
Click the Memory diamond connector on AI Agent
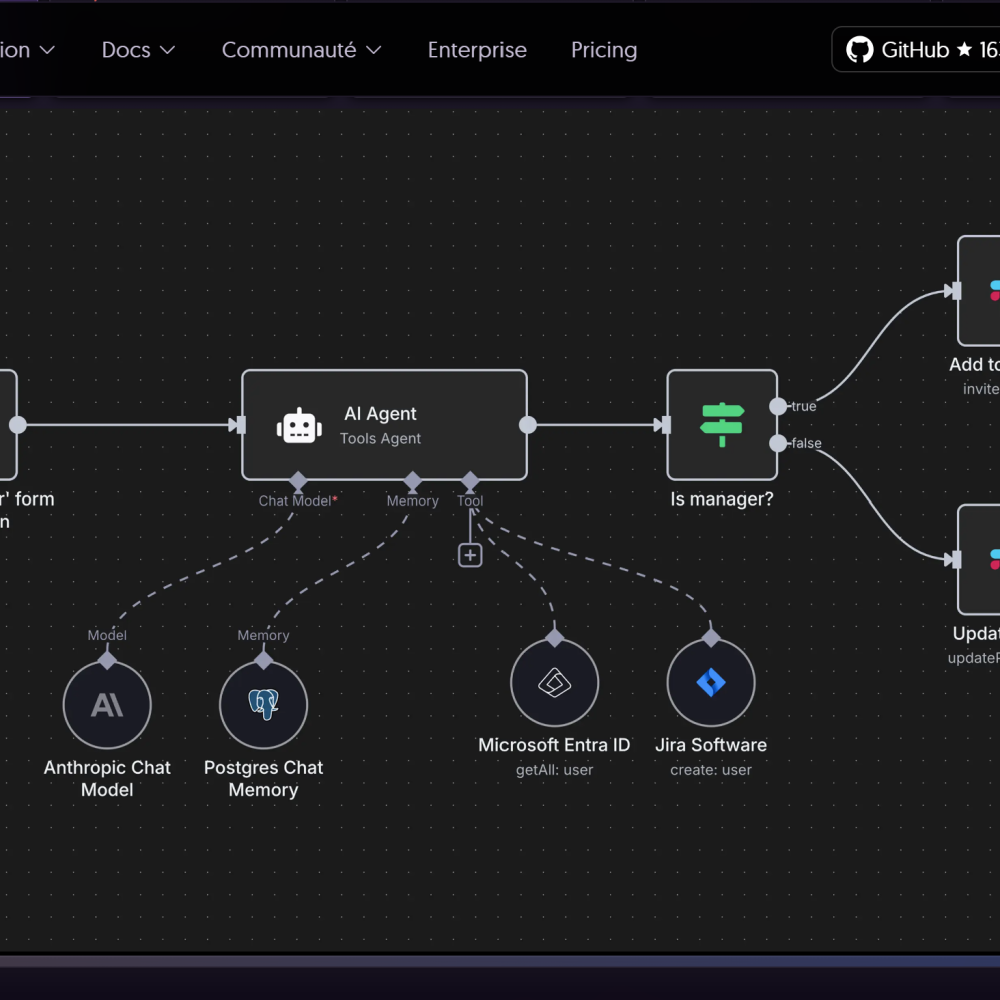coord(412,481)
